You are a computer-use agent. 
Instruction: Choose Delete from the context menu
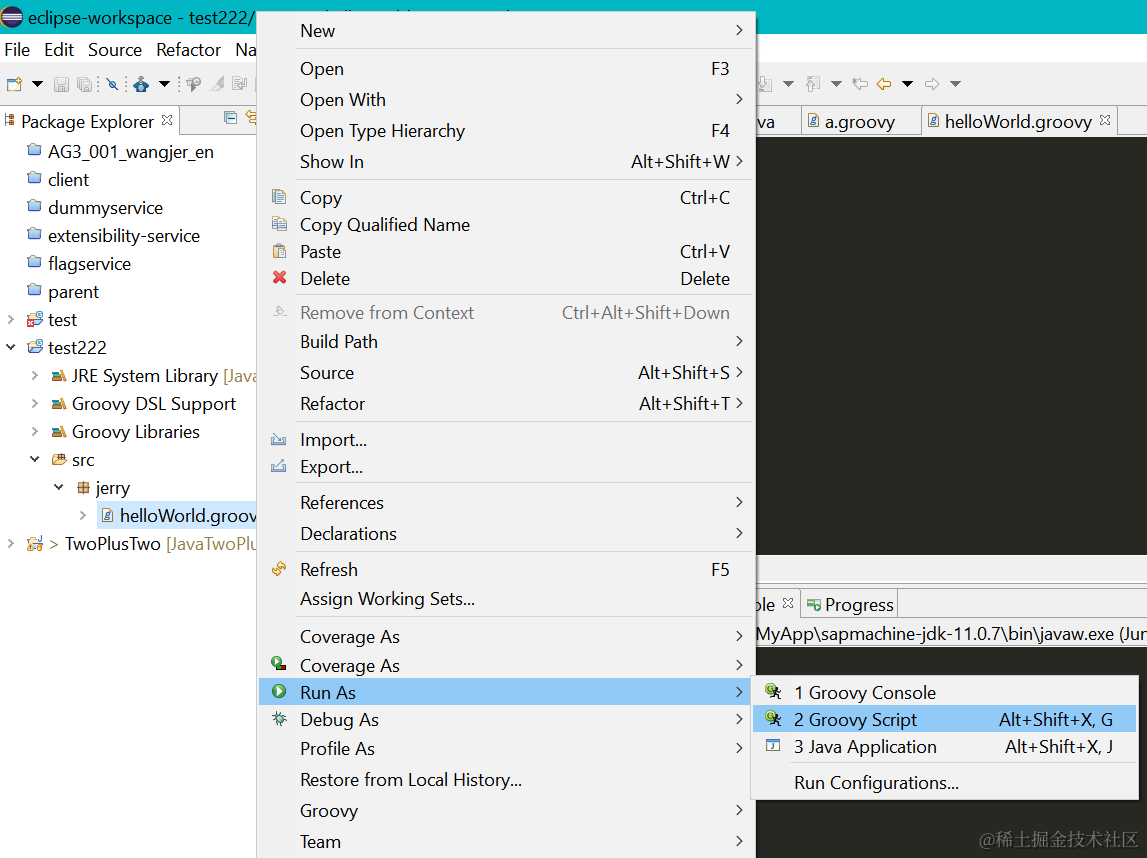pyautogui.click(x=506, y=279)
